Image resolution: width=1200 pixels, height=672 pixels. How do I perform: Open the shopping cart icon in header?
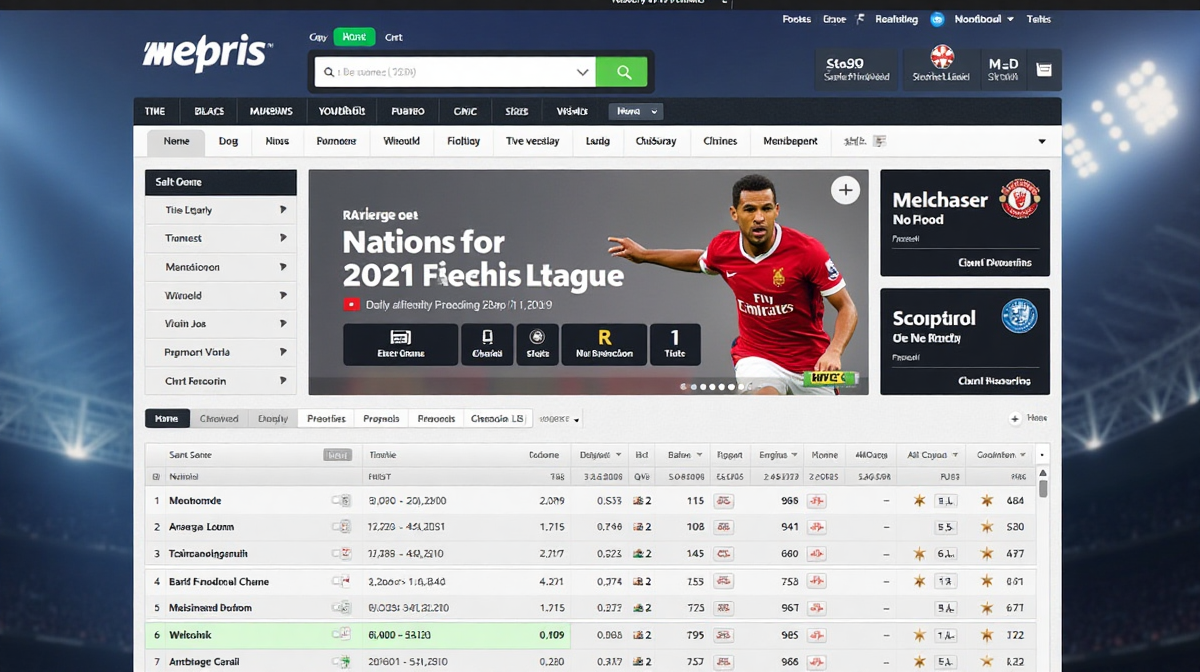(x=1044, y=70)
